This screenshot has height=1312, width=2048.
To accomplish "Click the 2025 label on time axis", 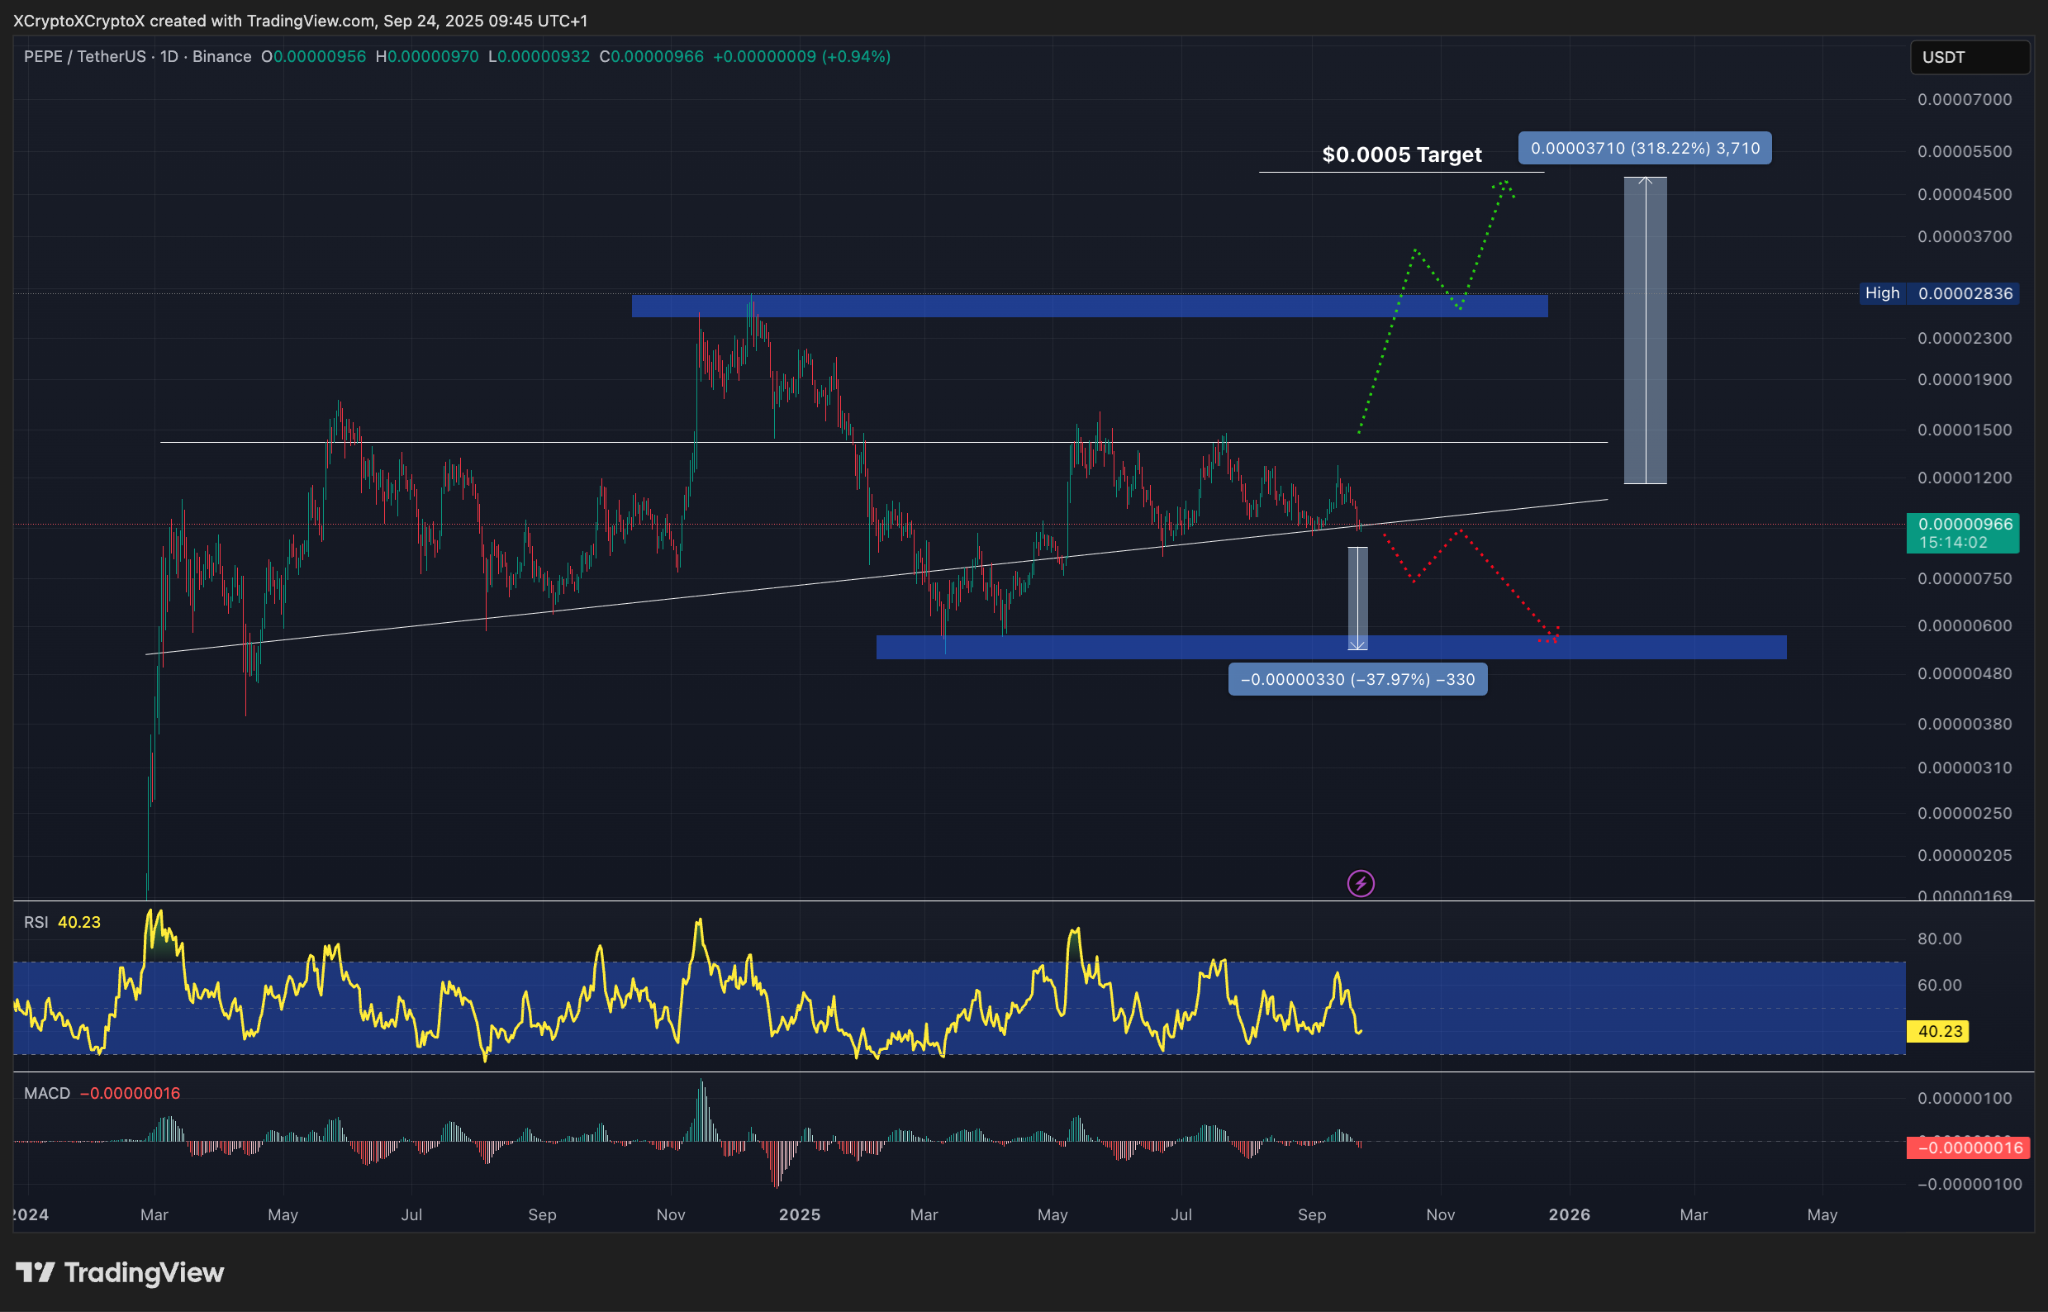I will pos(799,1214).
